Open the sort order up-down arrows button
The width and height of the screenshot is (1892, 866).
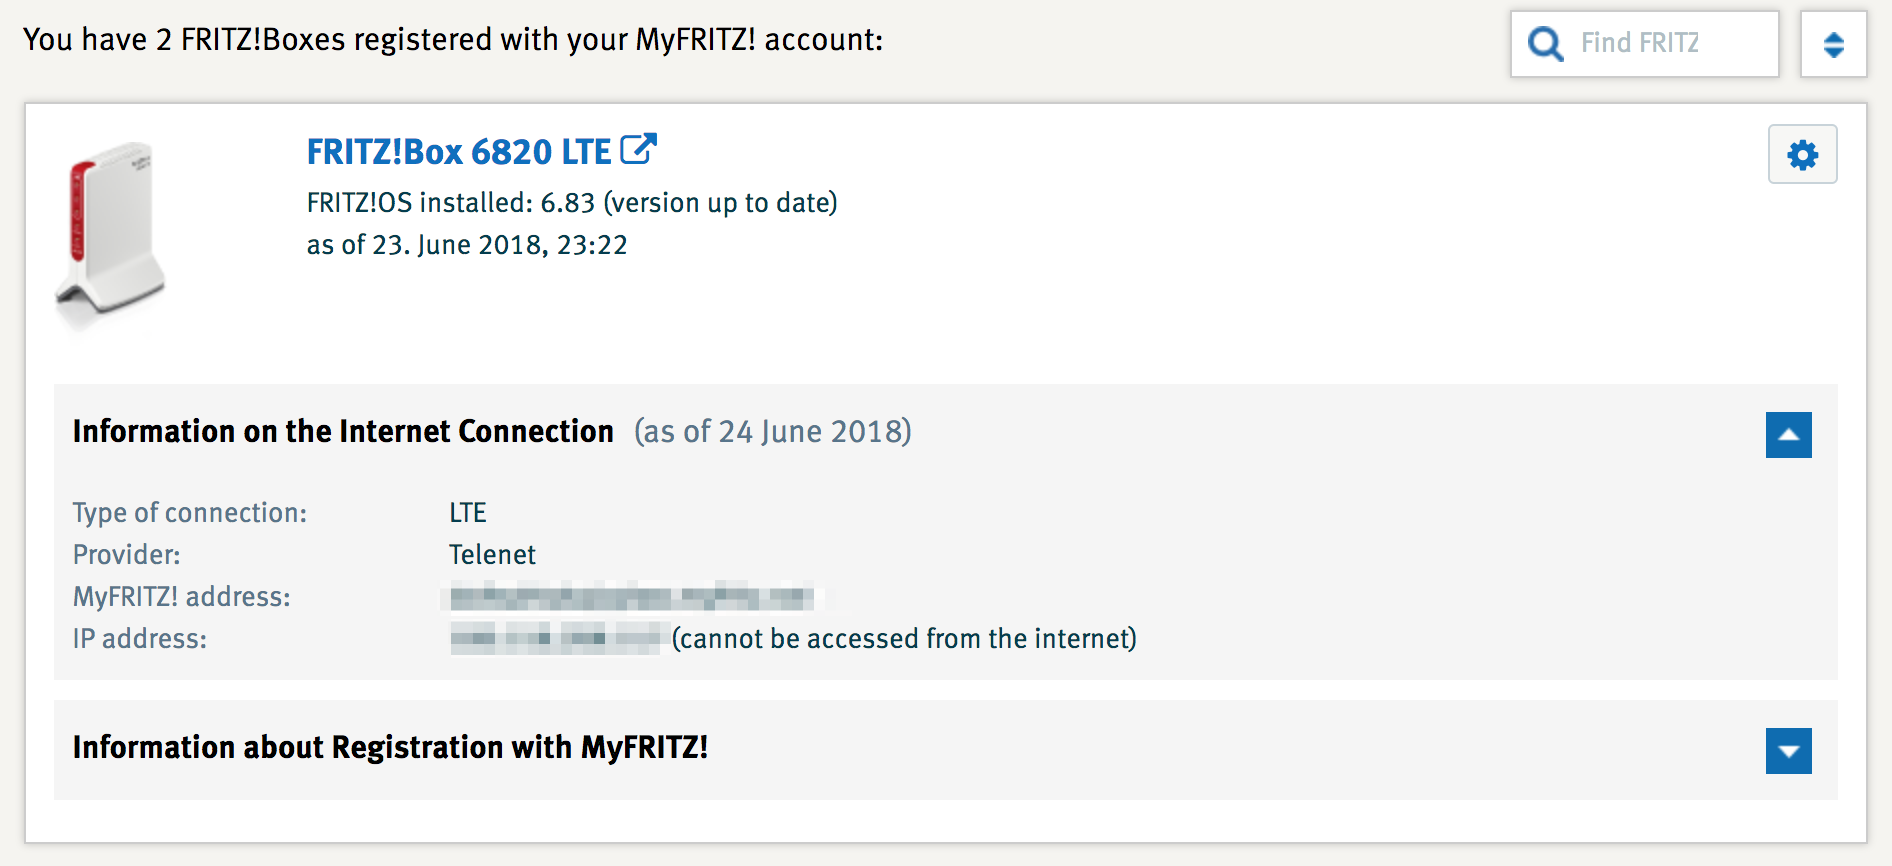click(1833, 45)
